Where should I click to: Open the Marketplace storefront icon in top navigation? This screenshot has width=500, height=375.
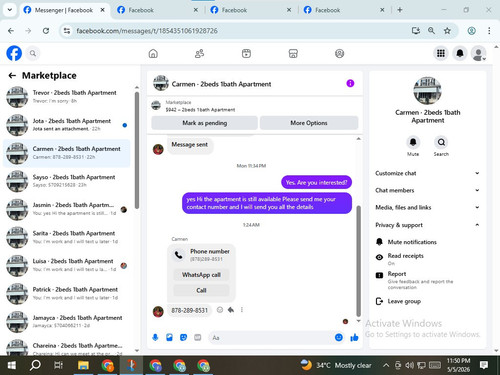tap(293, 53)
